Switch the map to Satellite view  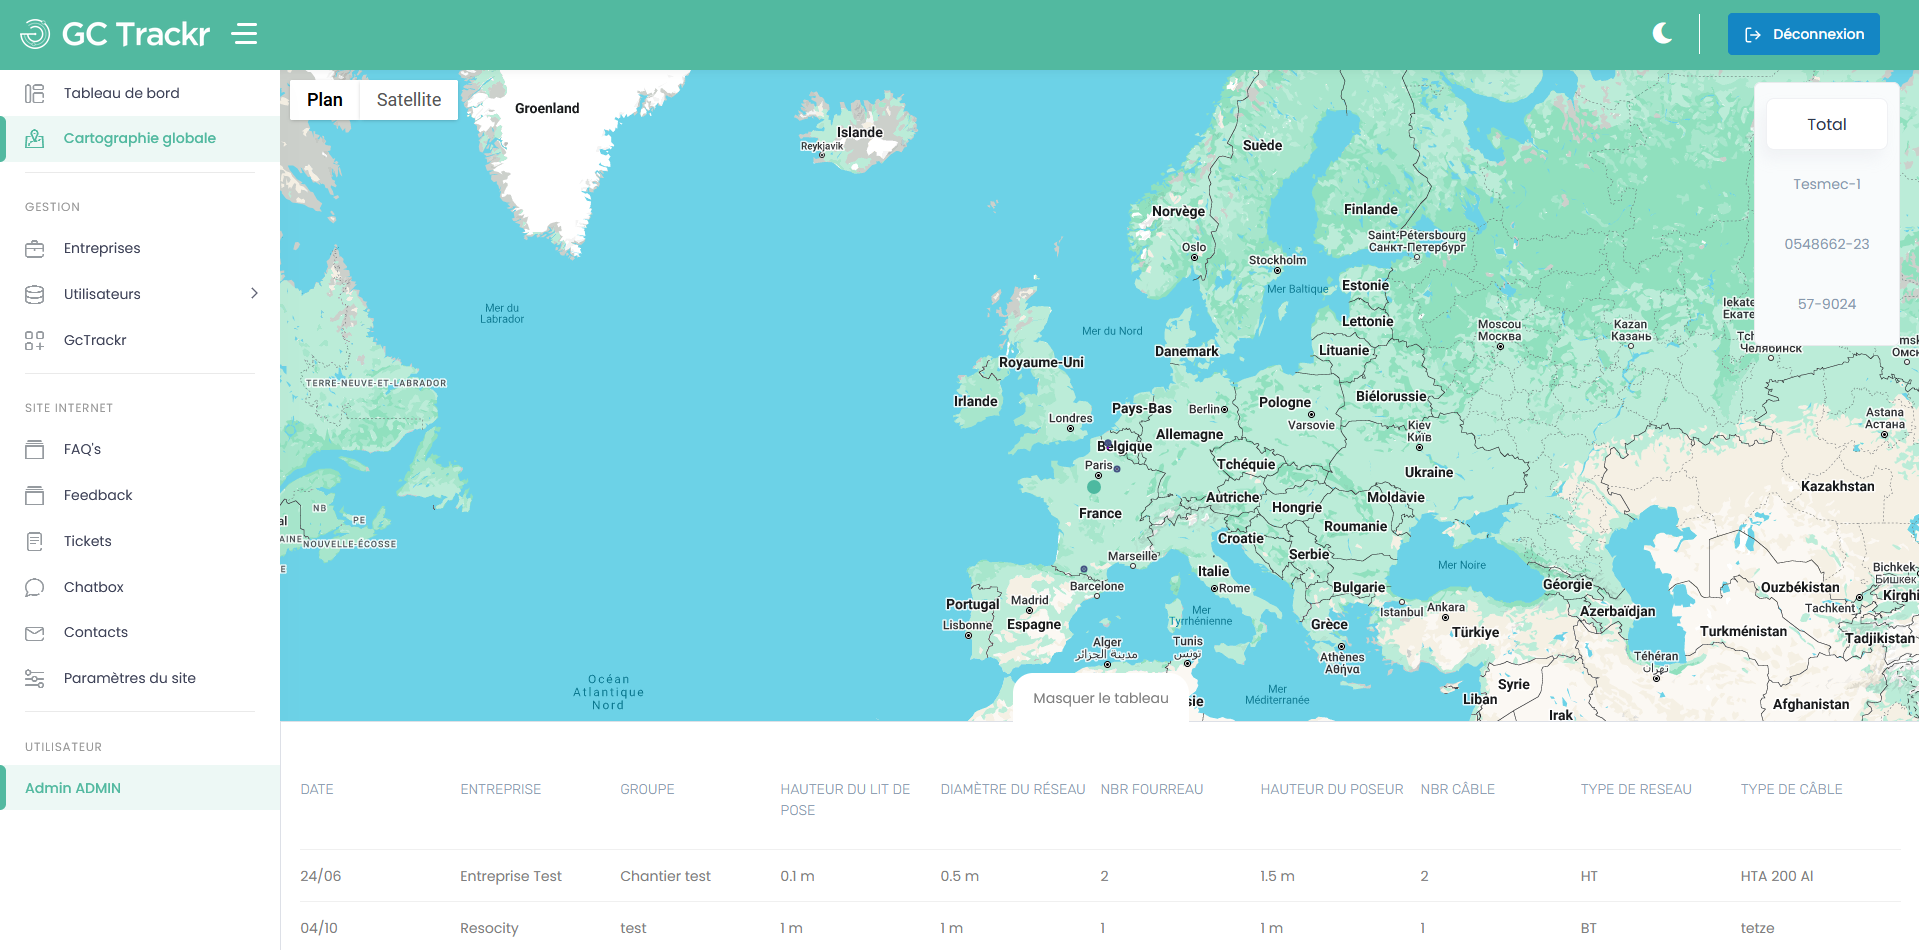pyautogui.click(x=408, y=100)
